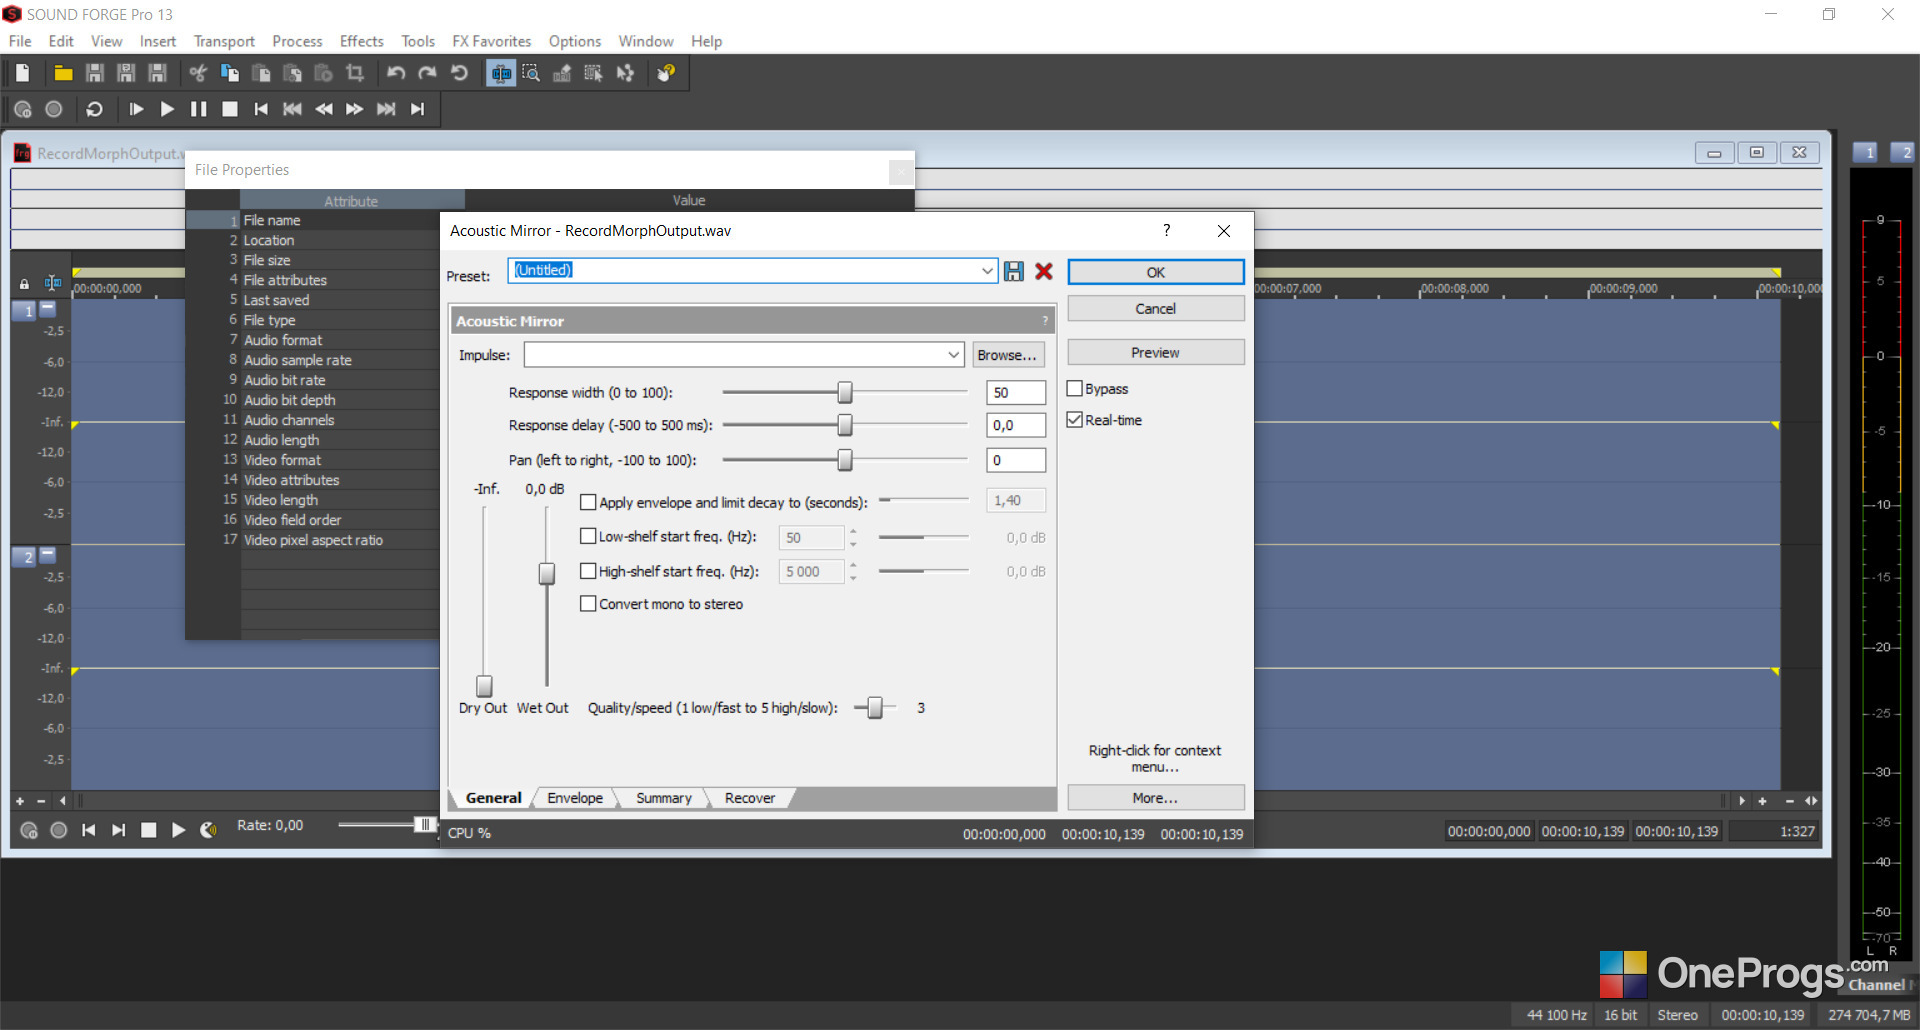Click the Quality/speed slider handle
Image resolution: width=1920 pixels, height=1030 pixels.
tap(875, 708)
